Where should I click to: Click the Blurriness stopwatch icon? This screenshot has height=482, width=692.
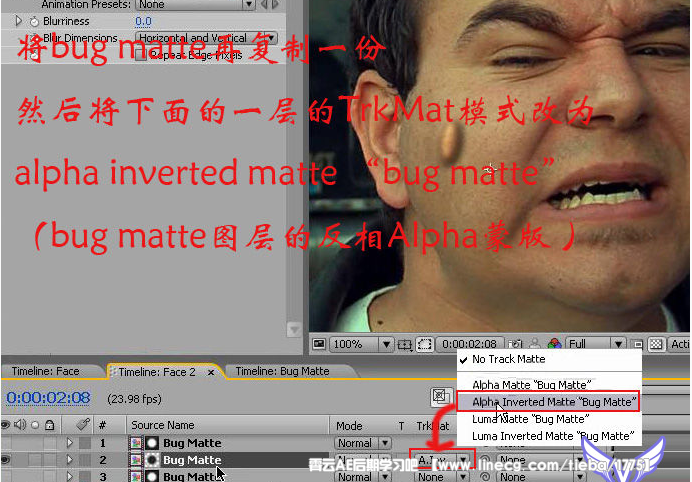click(33, 20)
